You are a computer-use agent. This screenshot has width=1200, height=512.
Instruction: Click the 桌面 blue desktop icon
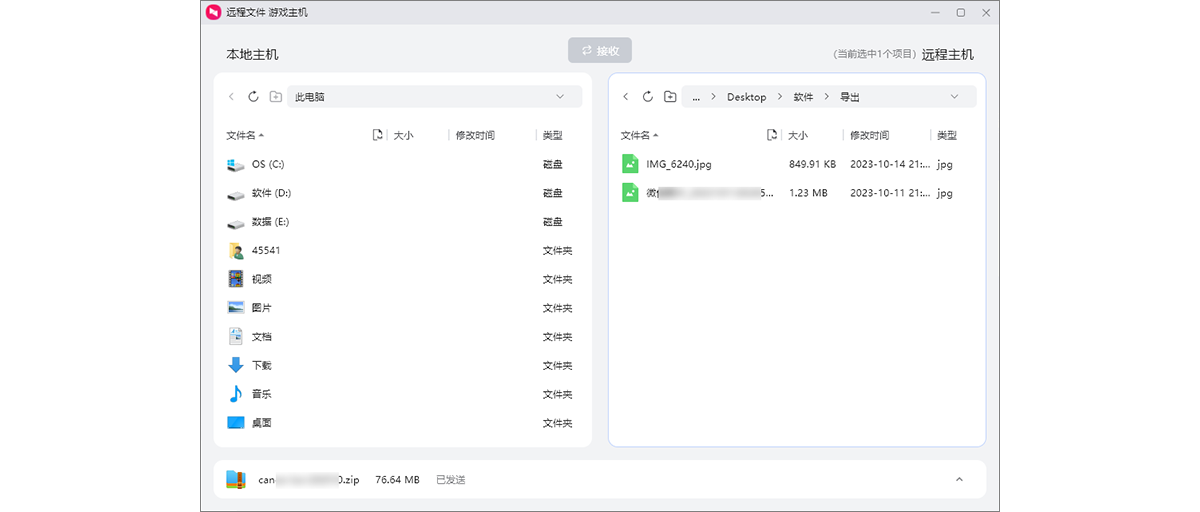(236, 422)
